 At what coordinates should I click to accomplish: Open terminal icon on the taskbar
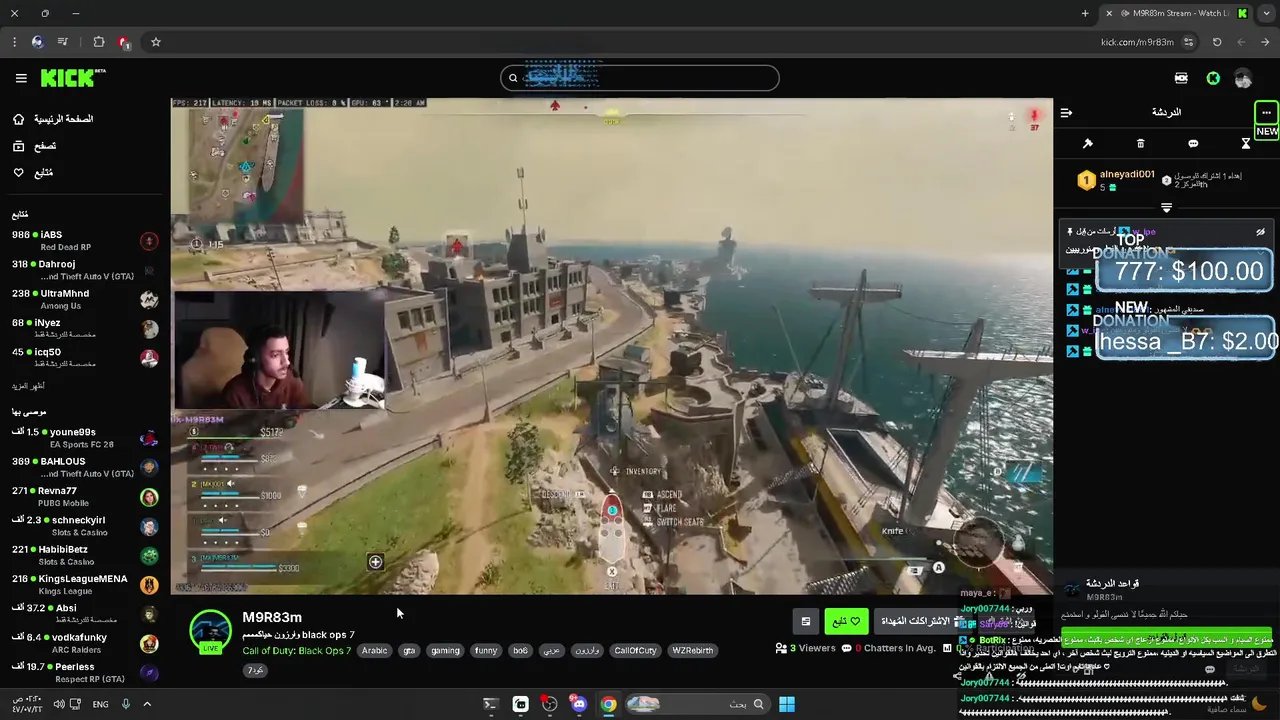pyautogui.click(x=490, y=704)
